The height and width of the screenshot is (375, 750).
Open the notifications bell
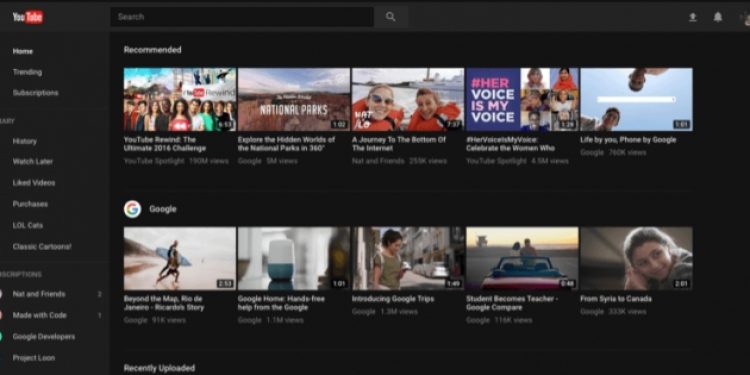[x=717, y=17]
